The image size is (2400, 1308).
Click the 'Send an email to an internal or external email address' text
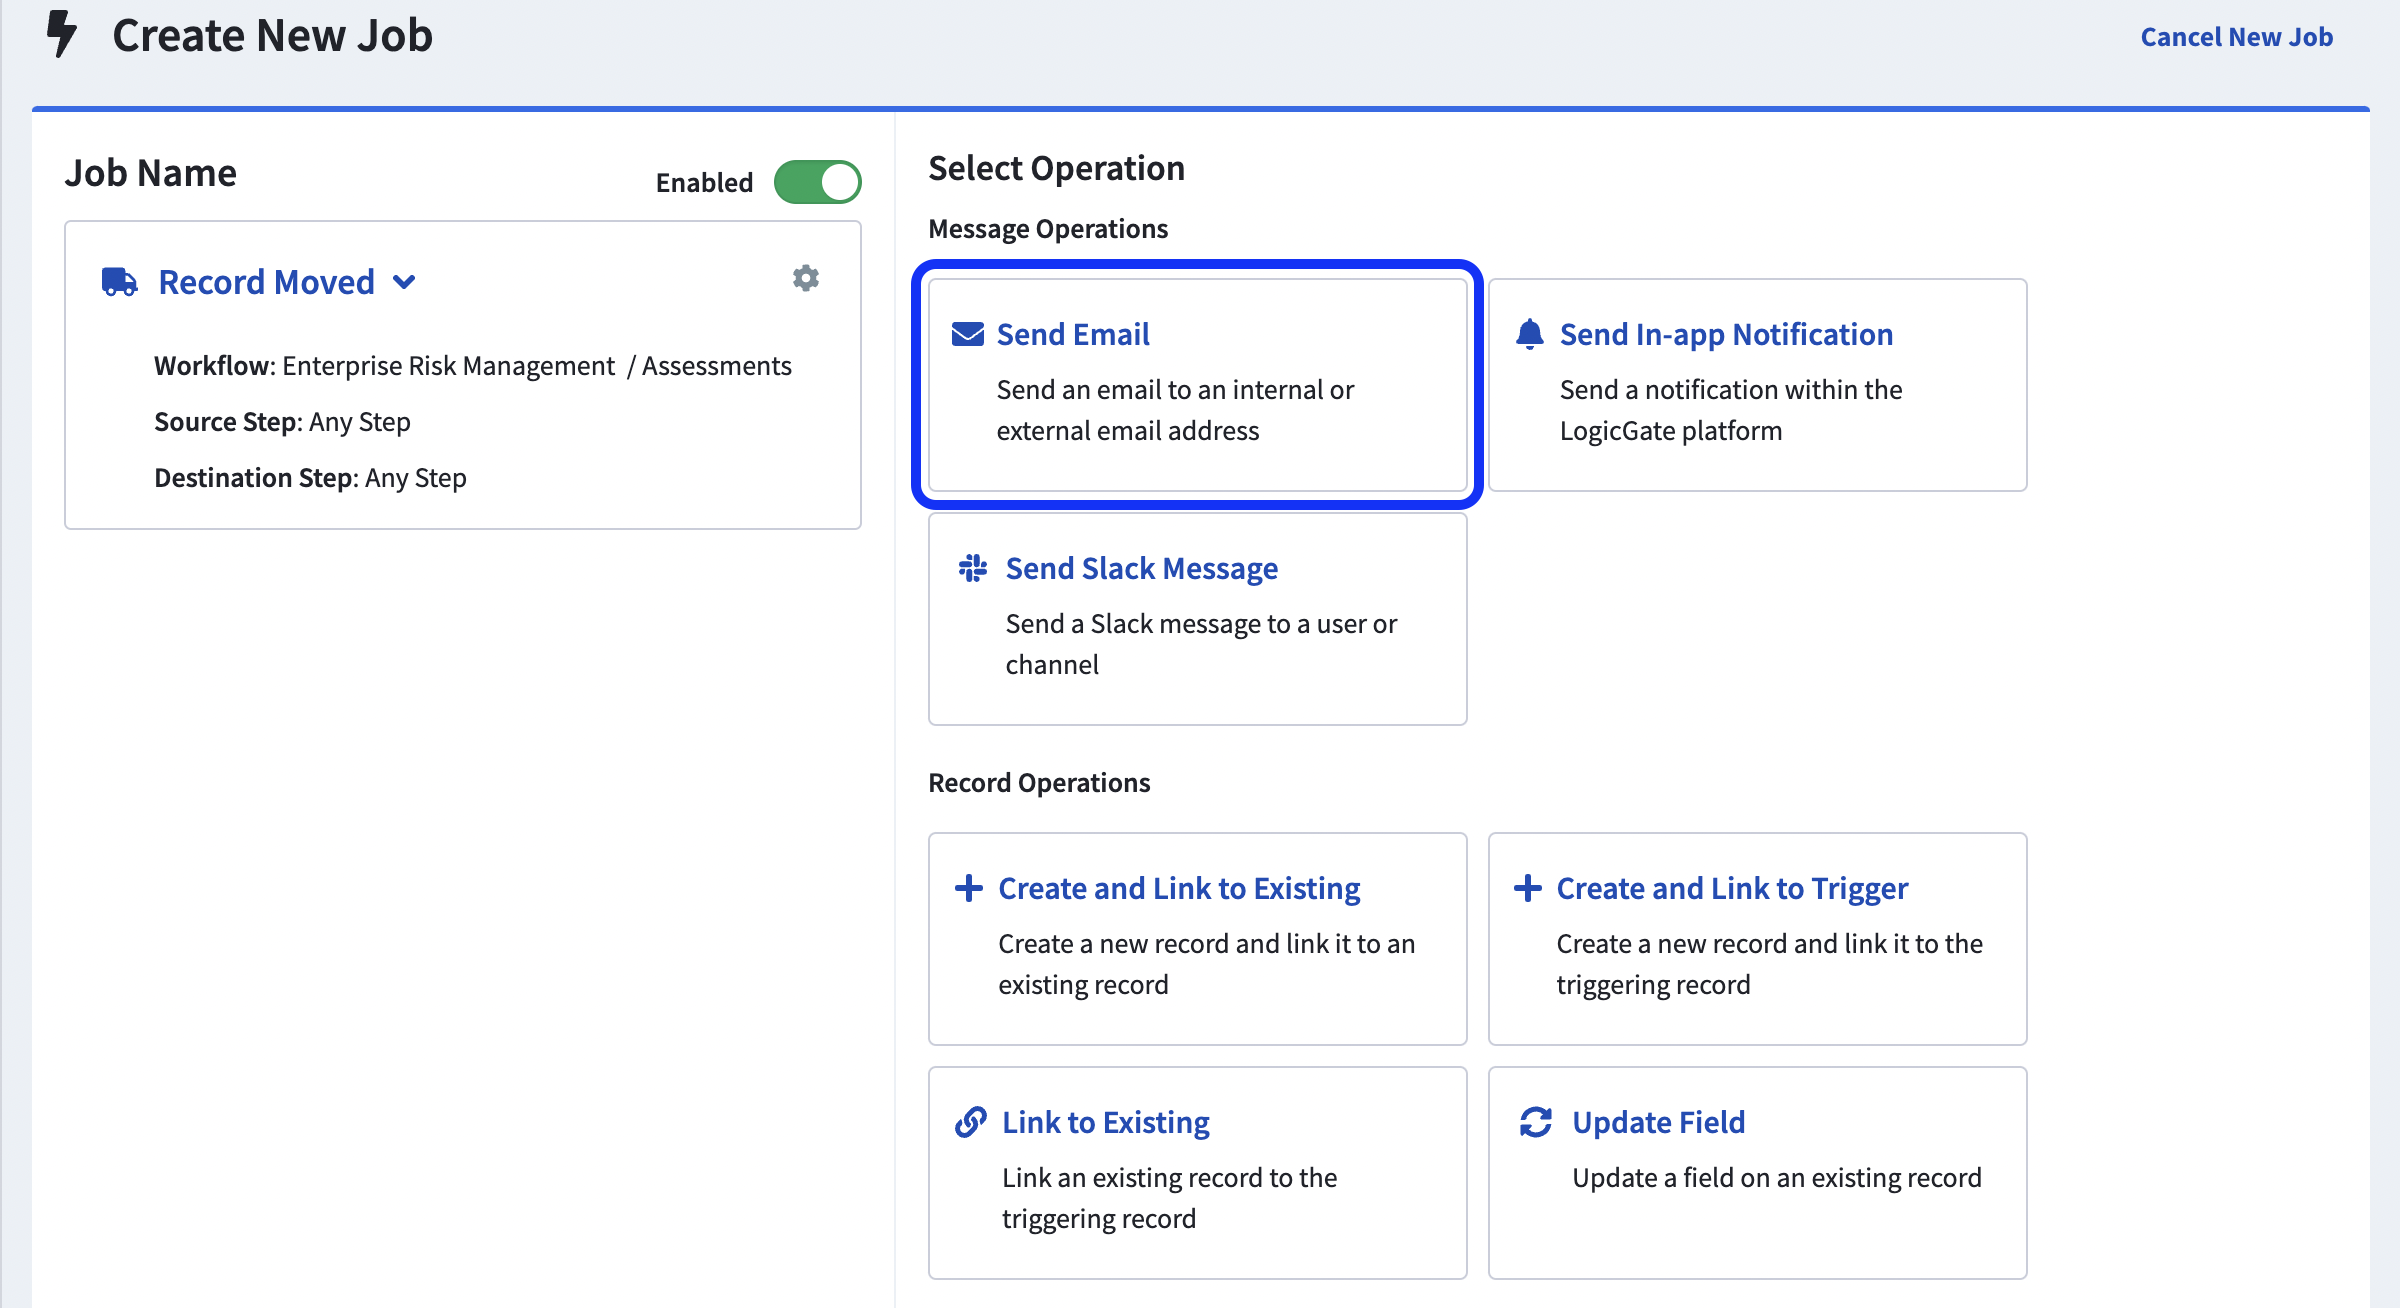1175,410
